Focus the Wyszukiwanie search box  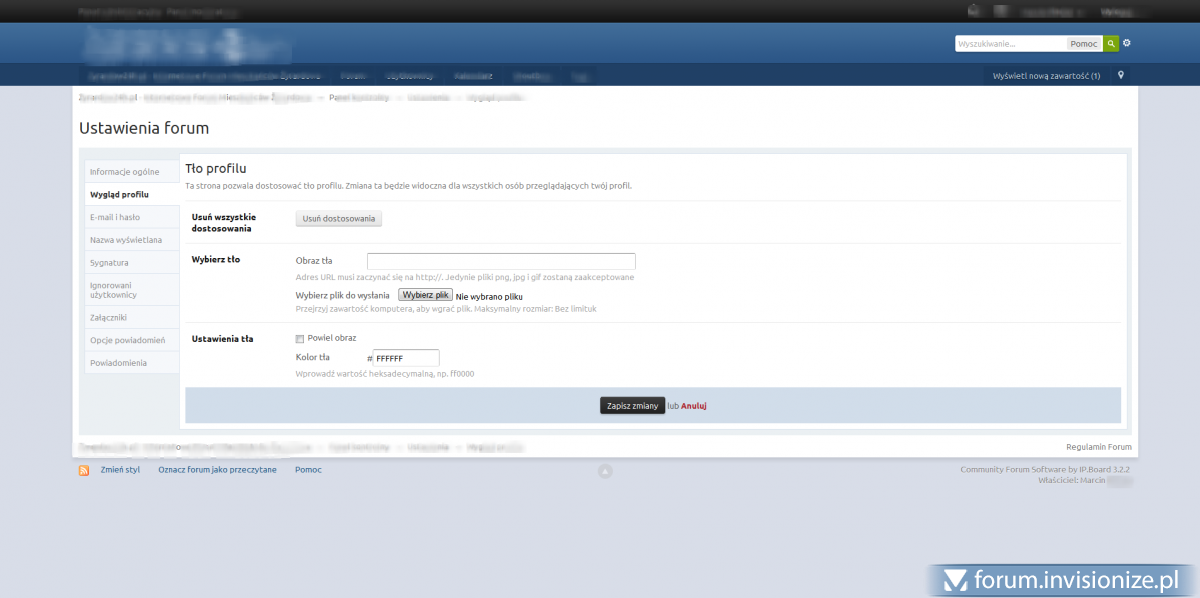1010,44
